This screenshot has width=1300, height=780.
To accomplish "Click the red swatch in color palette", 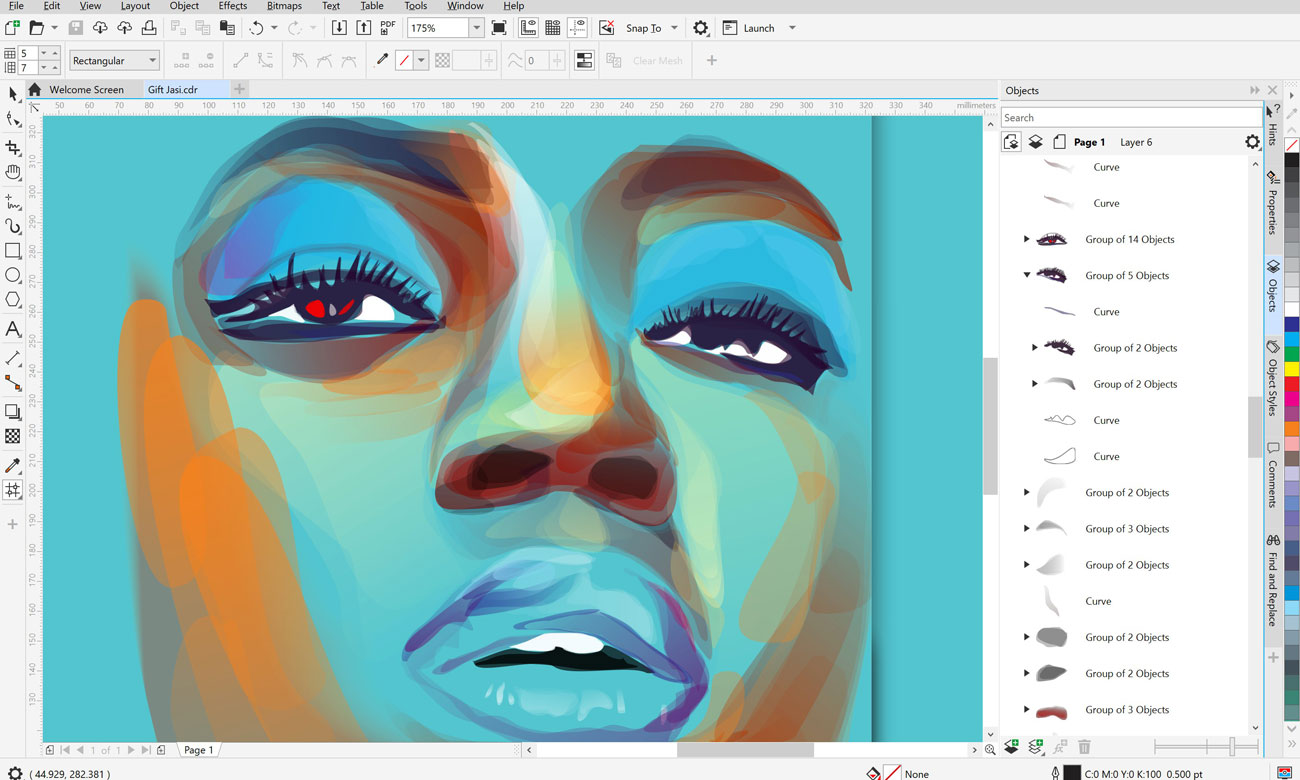I will pos(1292,385).
